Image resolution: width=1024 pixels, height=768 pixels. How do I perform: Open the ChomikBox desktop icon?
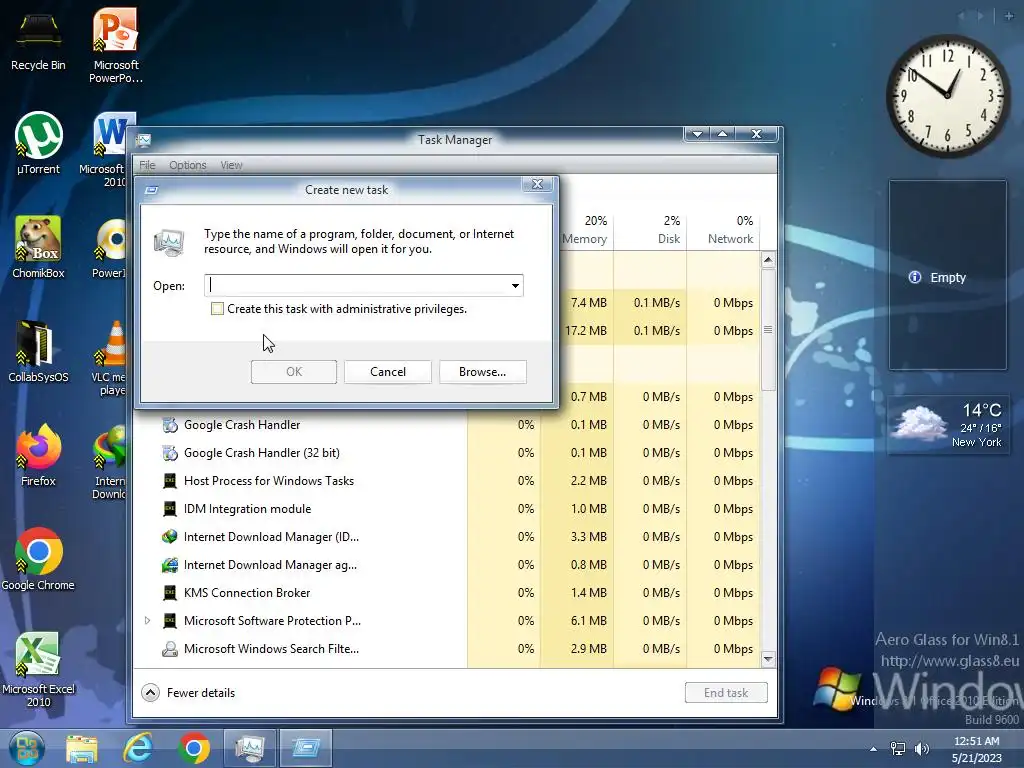(x=38, y=247)
